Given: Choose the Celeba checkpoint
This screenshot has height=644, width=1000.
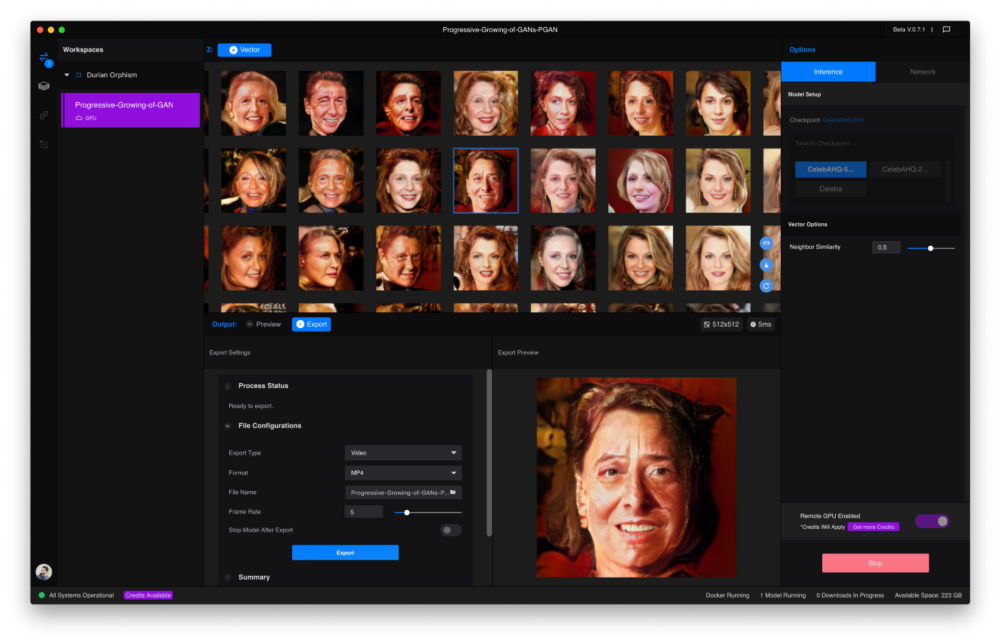Looking at the screenshot, I should click(830, 189).
